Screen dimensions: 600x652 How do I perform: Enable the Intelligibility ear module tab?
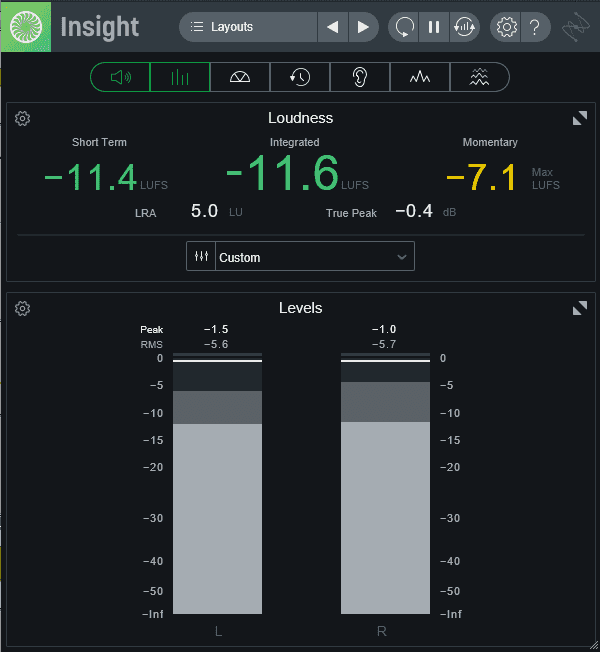(360, 77)
